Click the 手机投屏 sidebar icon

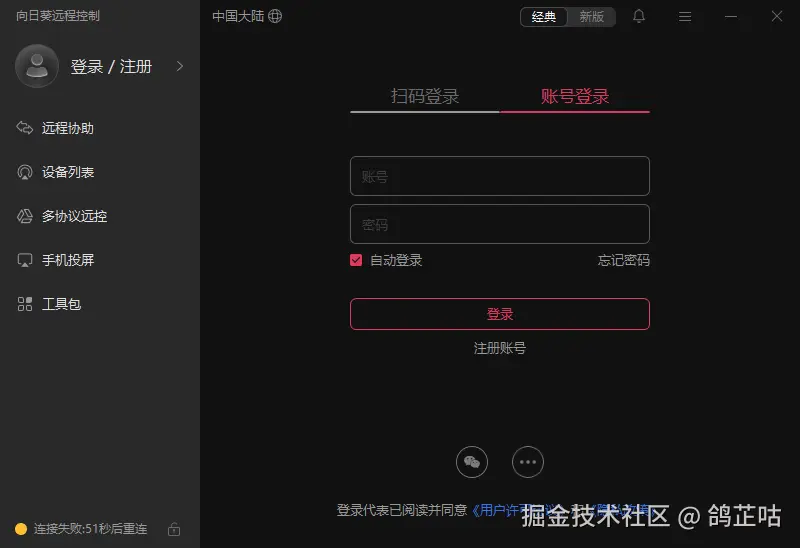pyautogui.click(x=24, y=260)
